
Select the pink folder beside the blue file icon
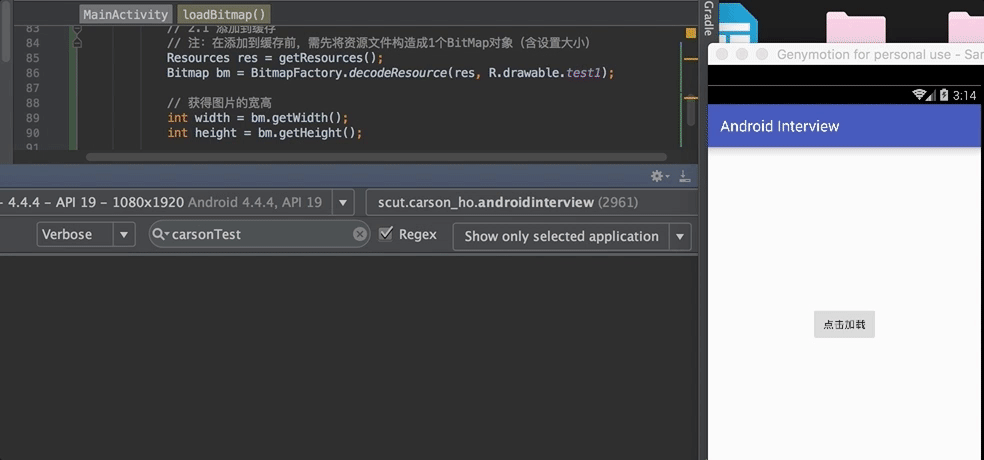(855, 28)
